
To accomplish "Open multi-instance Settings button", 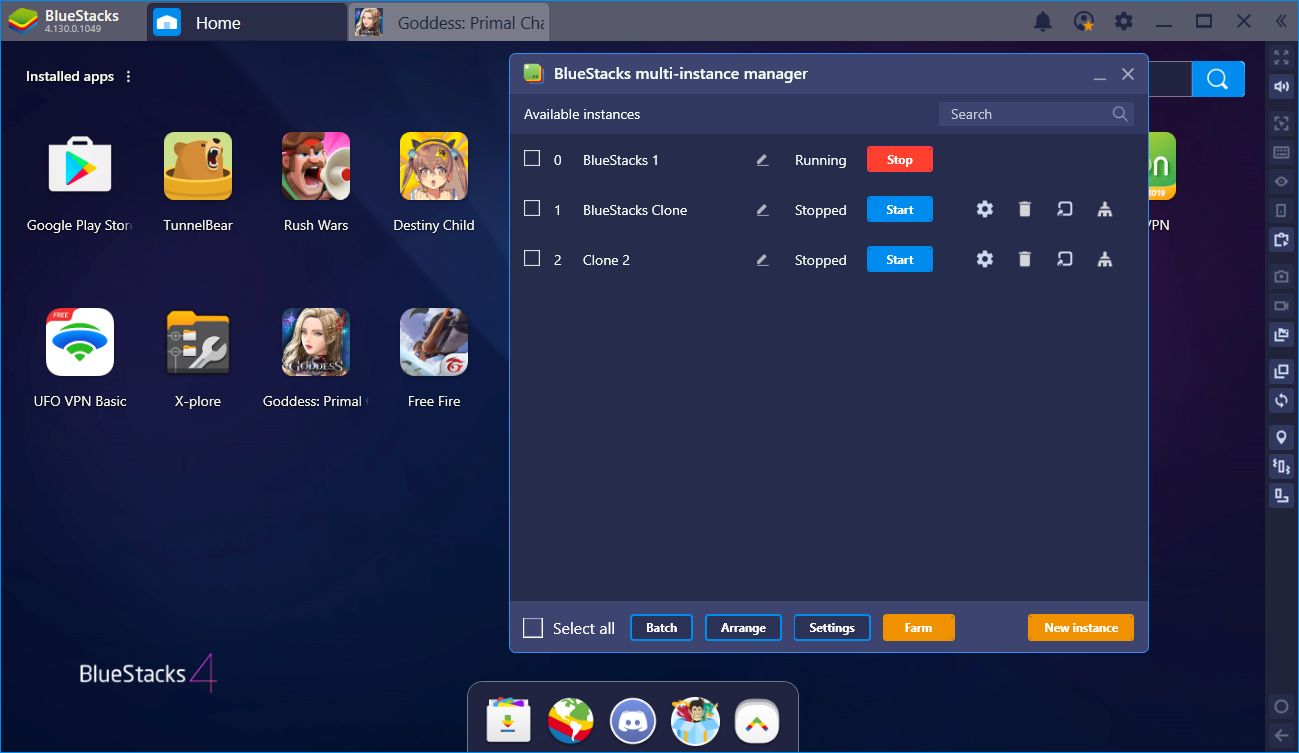I will pyautogui.click(x=832, y=627).
